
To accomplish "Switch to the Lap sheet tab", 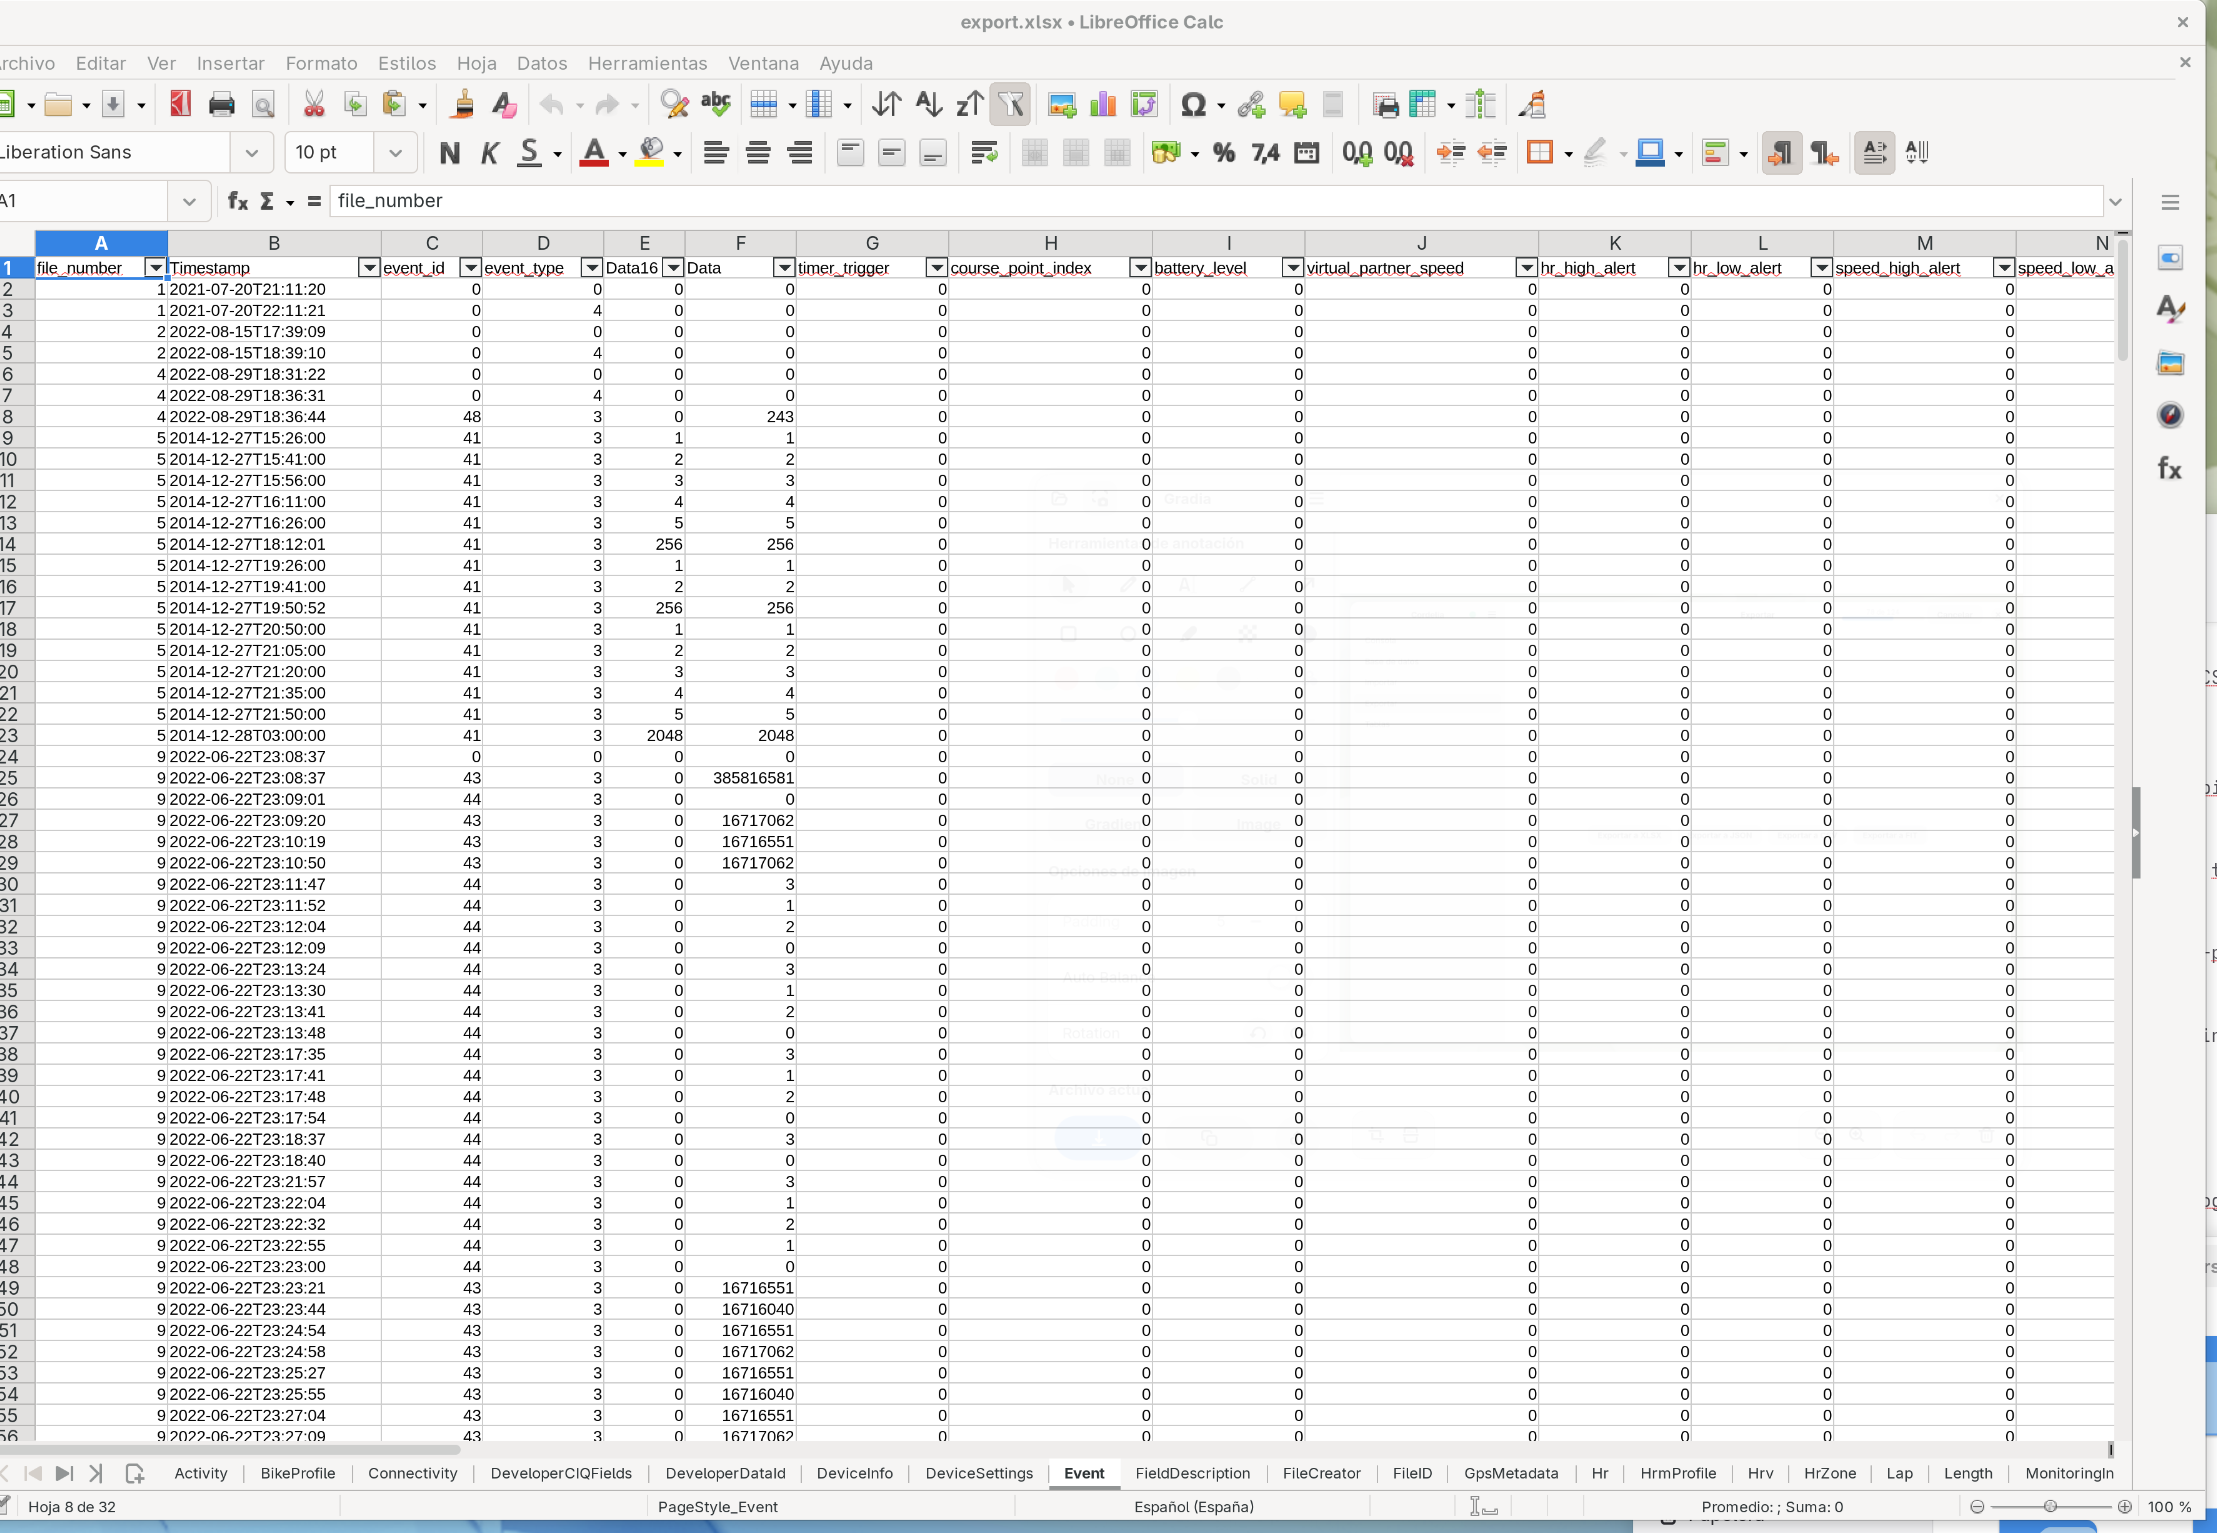I will tap(1899, 1473).
